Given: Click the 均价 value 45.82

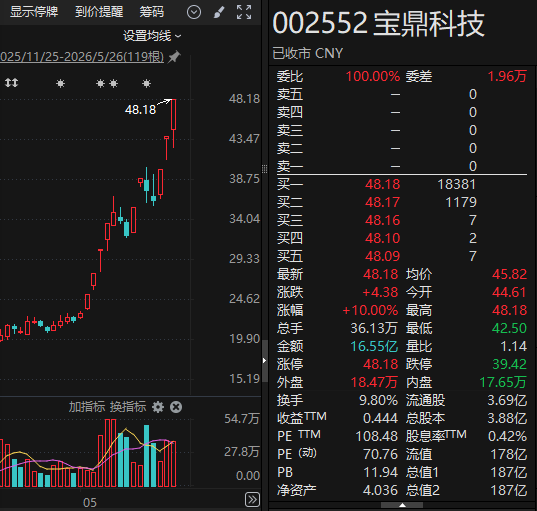Looking at the screenshot, I should tap(509, 274).
